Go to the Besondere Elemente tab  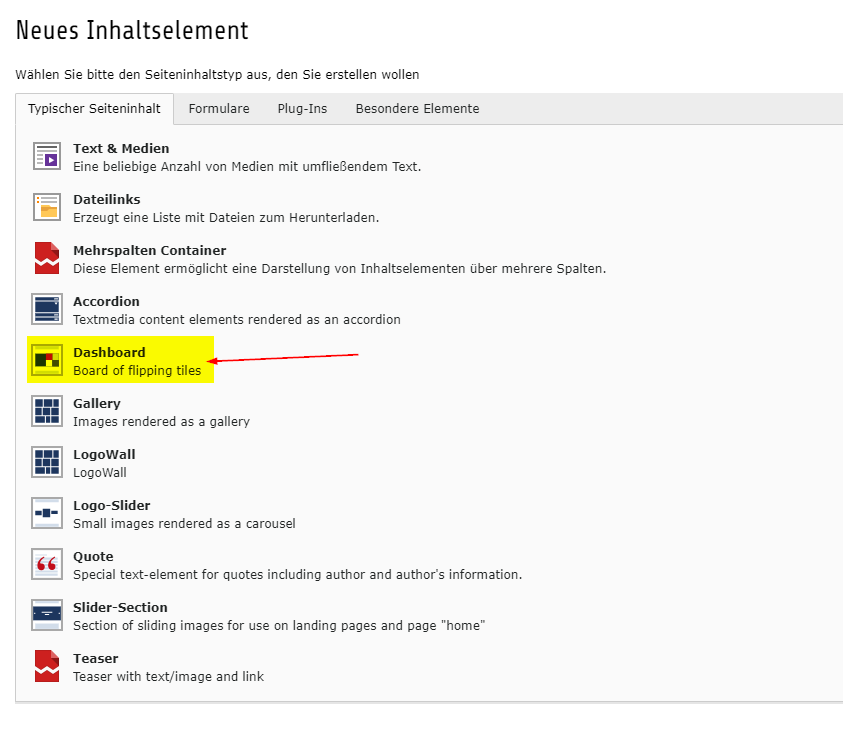[417, 109]
